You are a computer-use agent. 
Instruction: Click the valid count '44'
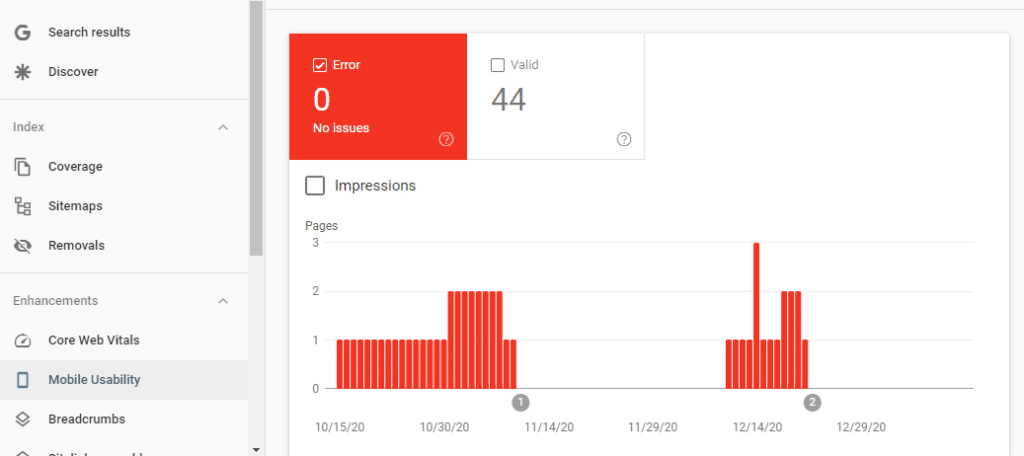tap(509, 100)
